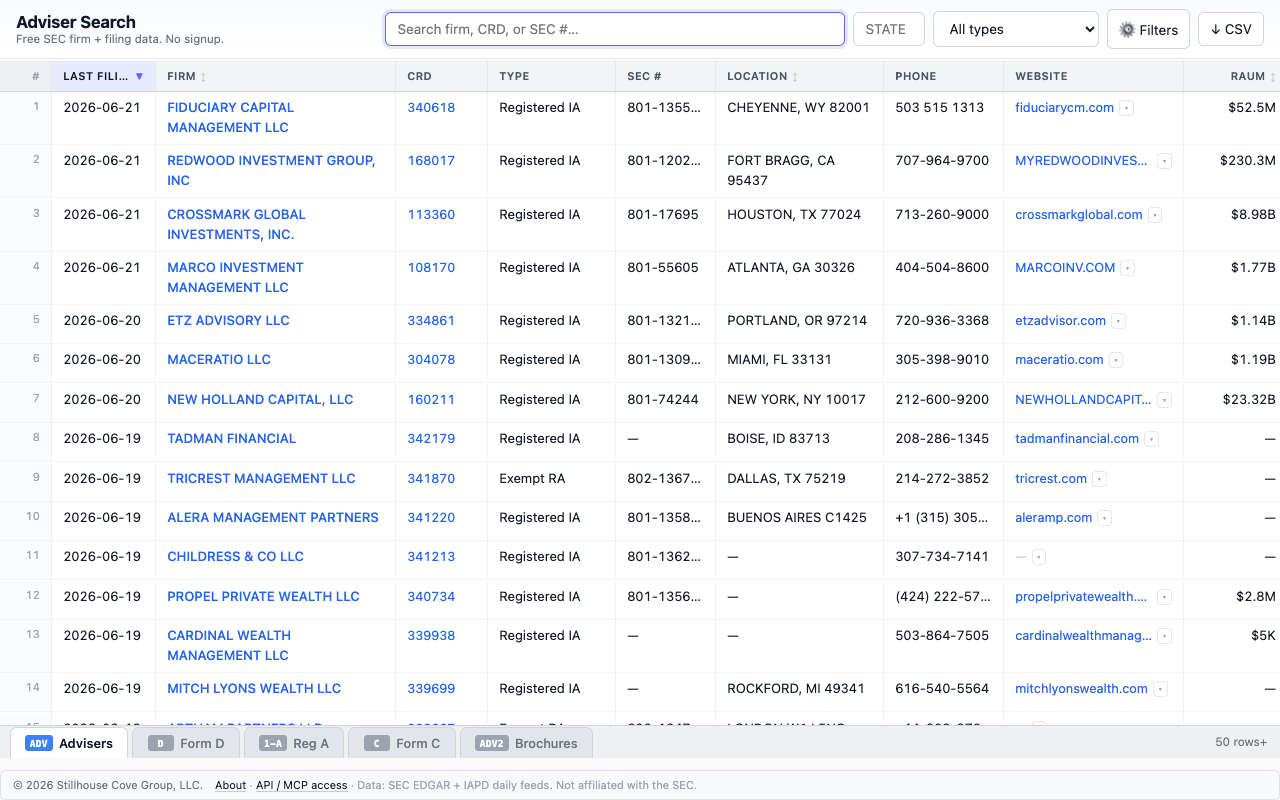Screen dimensions: 1280x800
Task: Expand website menu for MARCOINV.COM
Action: tap(1128, 268)
